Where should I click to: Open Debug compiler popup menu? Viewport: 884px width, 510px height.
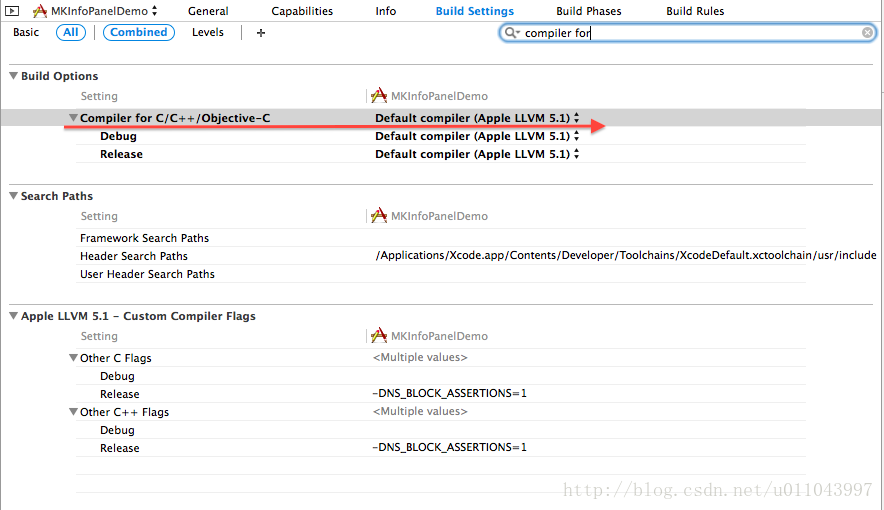[x=477, y=136]
